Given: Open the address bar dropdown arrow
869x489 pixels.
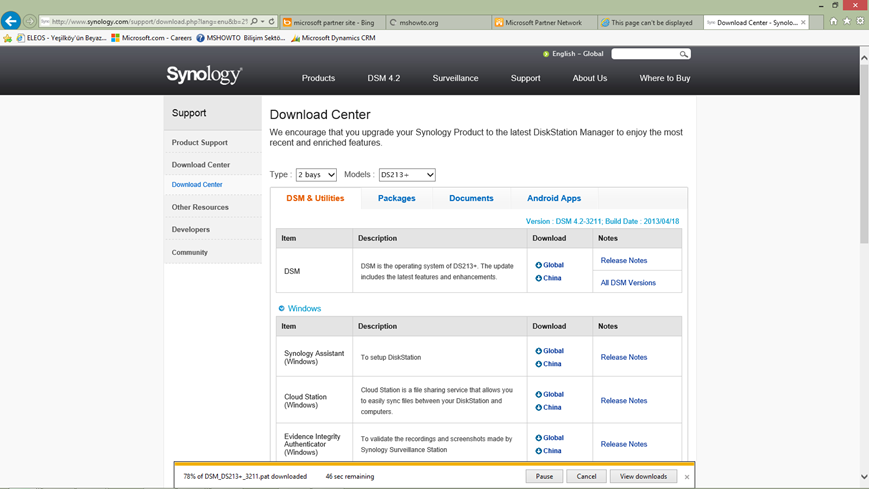Looking at the screenshot, I should pos(263,22).
